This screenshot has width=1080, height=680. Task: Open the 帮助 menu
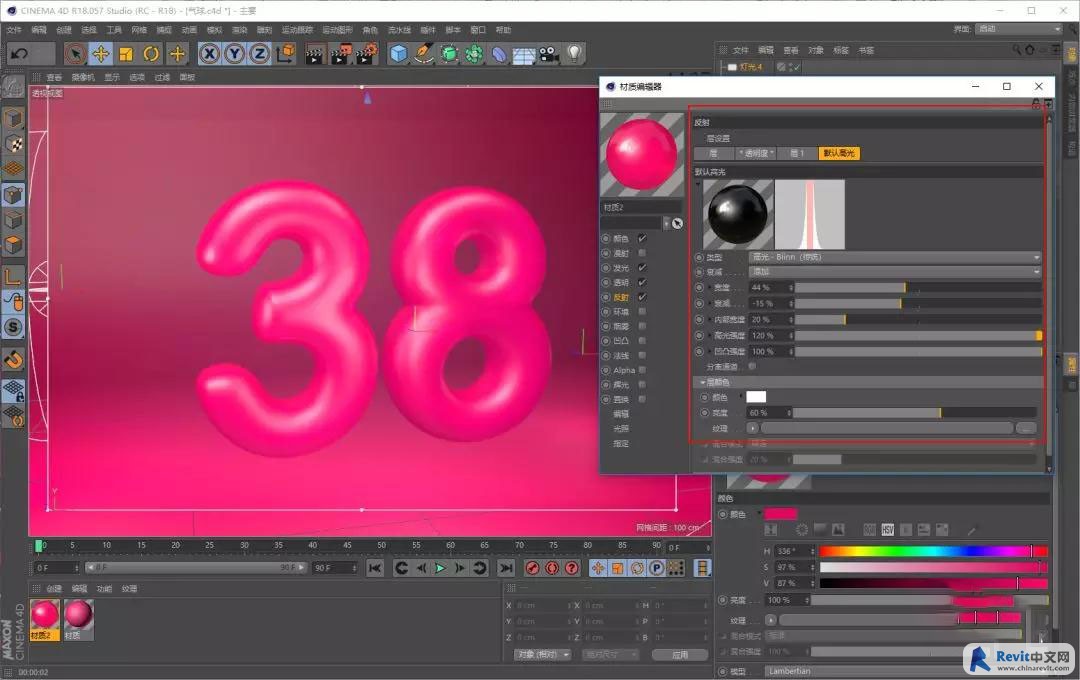pos(503,30)
